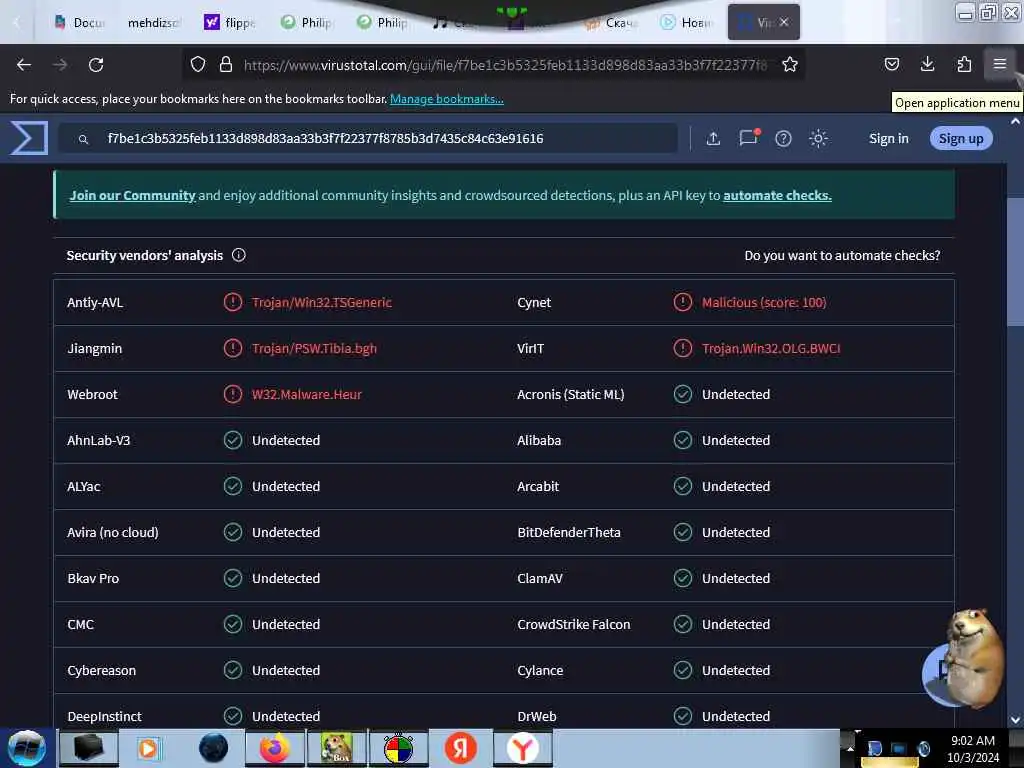Click the Cybereason vendor name
The image size is (1024, 768).
(x=101, y=671)
